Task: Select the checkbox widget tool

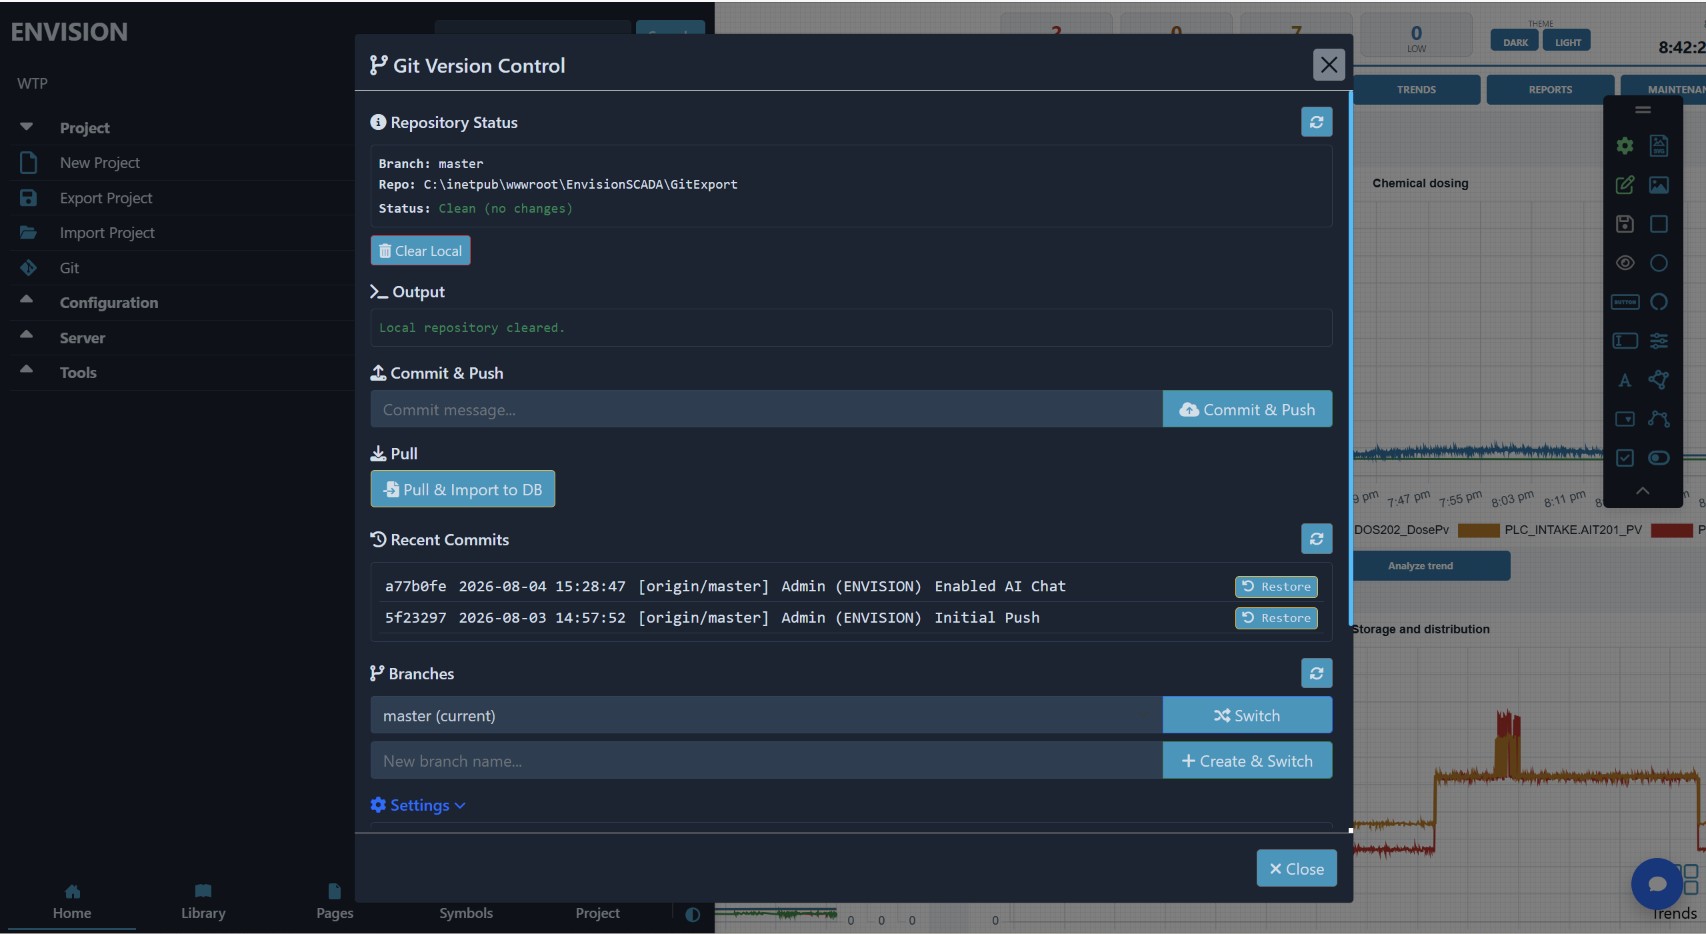Action: click(1625, 458)
